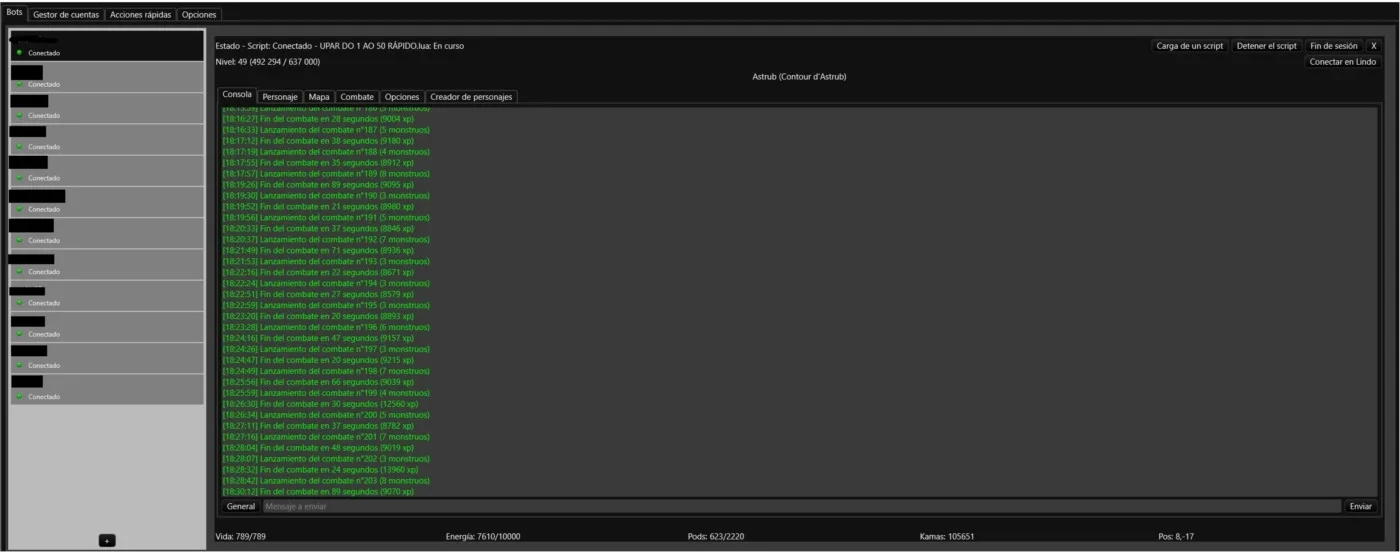Click log line 18:25:56 with 9039 xp
The width and height of the screenshot is (1400, 552).
[318, 382]
